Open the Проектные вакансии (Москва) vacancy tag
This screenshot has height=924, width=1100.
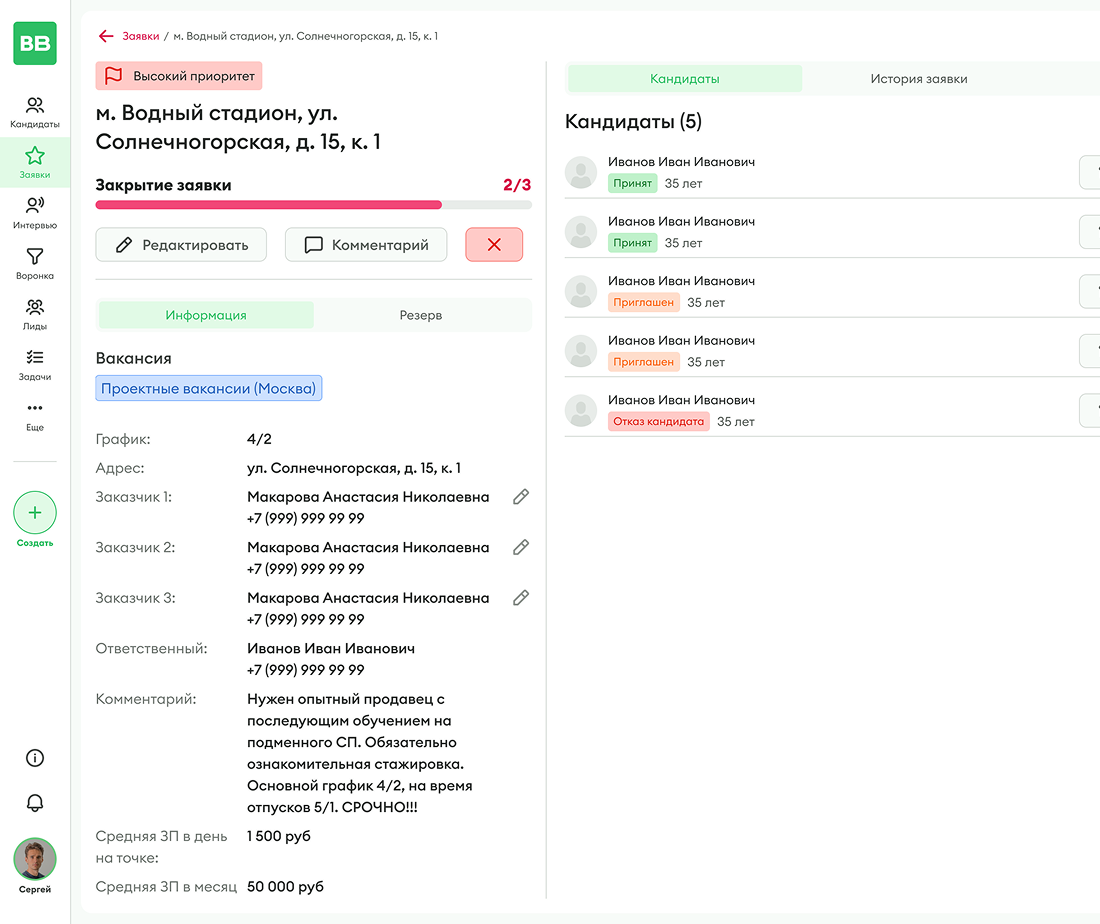click(x=209, y=388)
